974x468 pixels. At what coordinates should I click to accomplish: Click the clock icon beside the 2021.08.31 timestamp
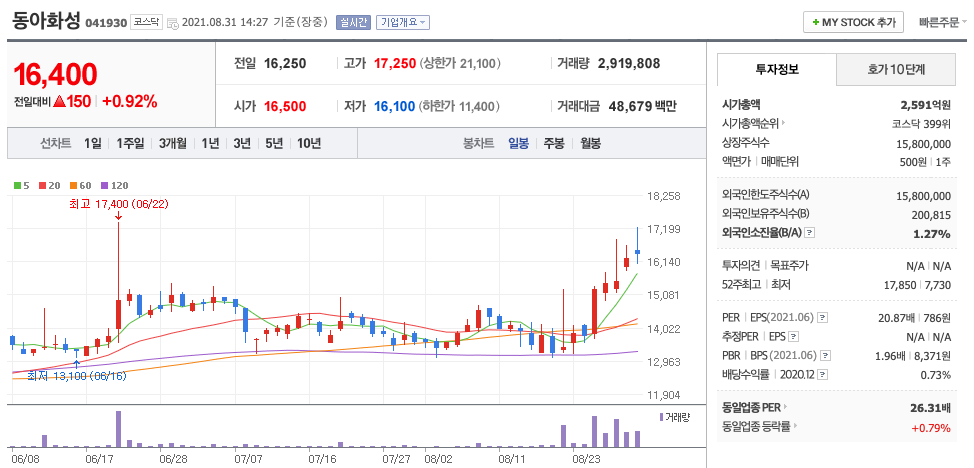(173, 23)
